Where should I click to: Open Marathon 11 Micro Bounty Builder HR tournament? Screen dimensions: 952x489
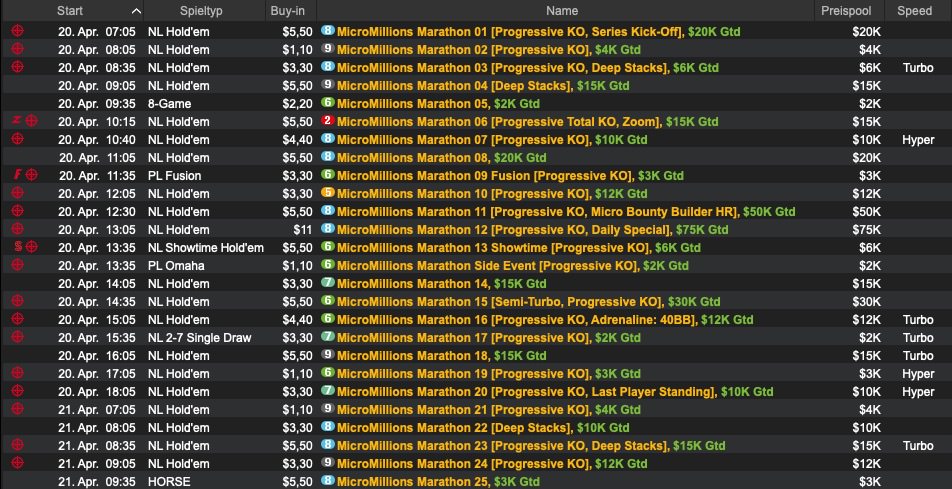pos(566,211)
